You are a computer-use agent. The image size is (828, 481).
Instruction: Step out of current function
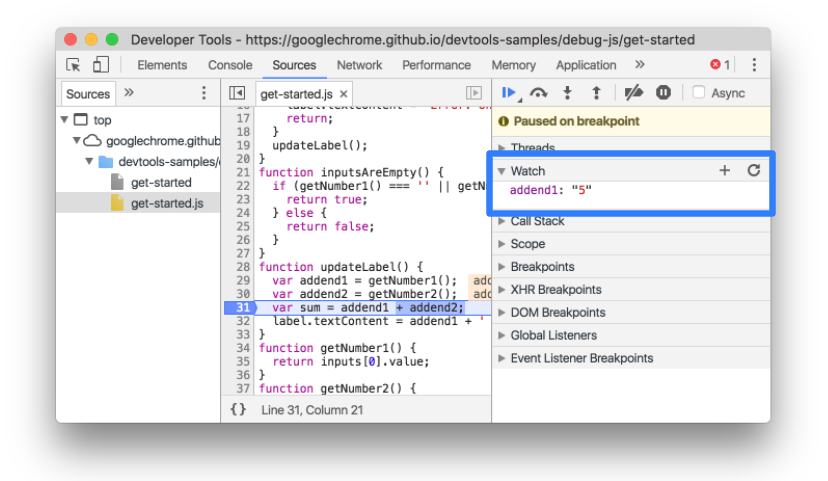tap(596, 93)
